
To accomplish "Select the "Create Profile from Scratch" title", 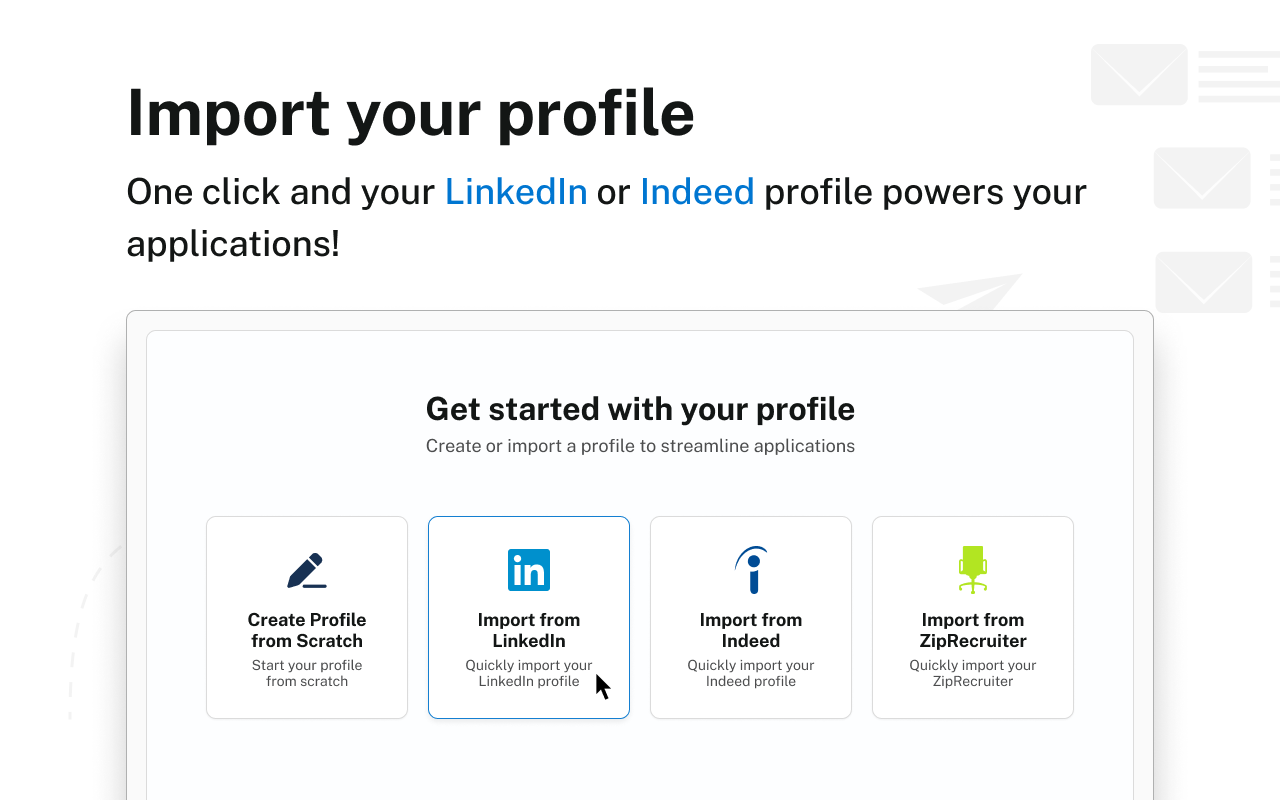I will tap(307, 630).
